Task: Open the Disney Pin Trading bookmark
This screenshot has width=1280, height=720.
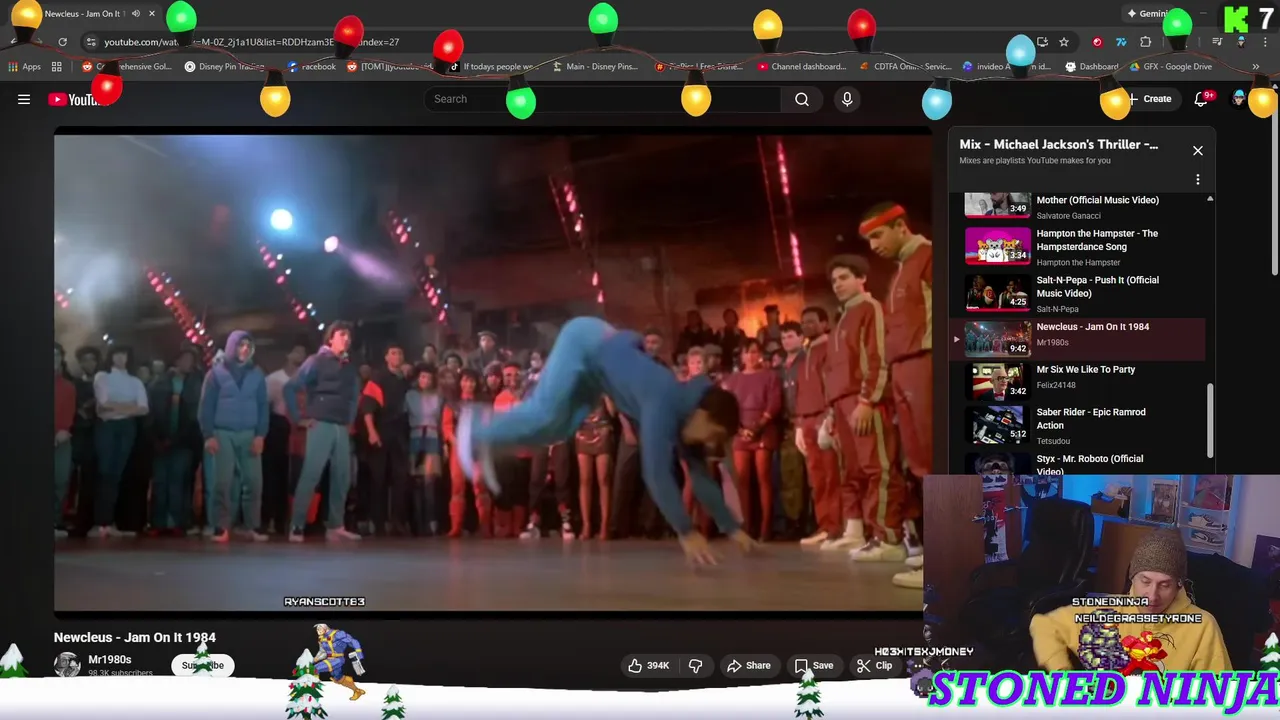Action: (x=224, y=67)
